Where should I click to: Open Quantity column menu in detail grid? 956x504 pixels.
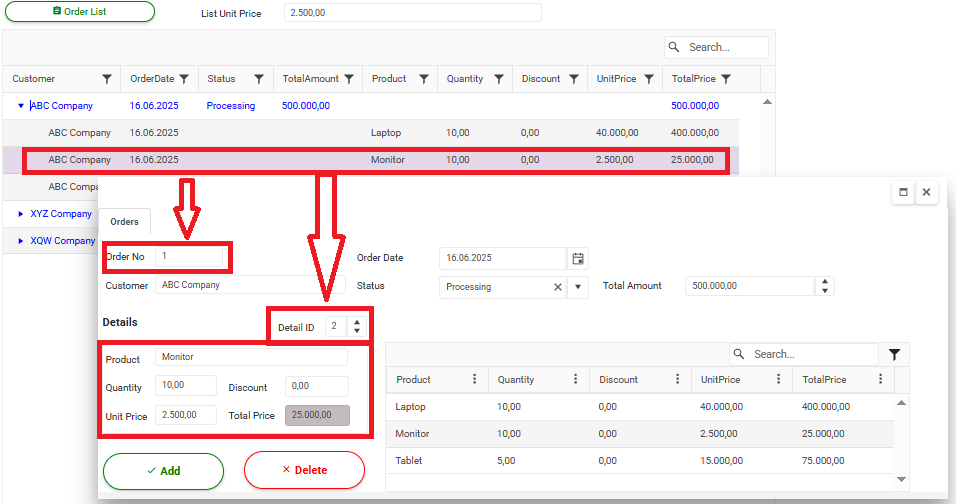576,379
